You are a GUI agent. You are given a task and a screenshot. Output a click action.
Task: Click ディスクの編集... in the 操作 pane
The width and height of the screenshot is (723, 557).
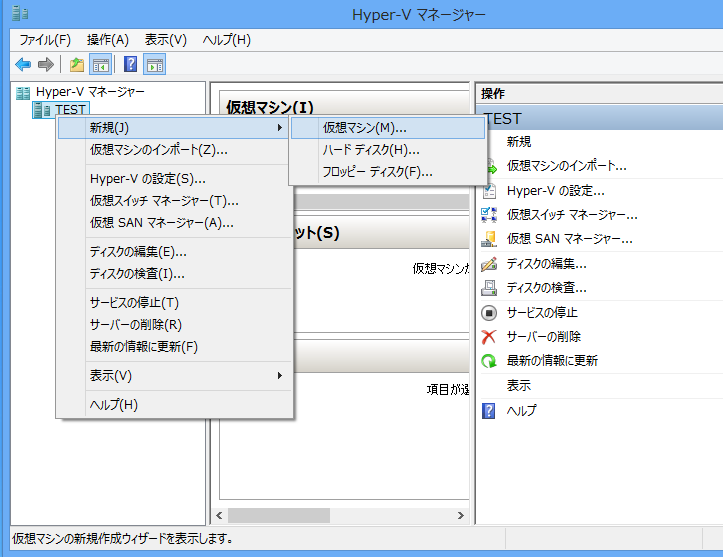(546, 264)
